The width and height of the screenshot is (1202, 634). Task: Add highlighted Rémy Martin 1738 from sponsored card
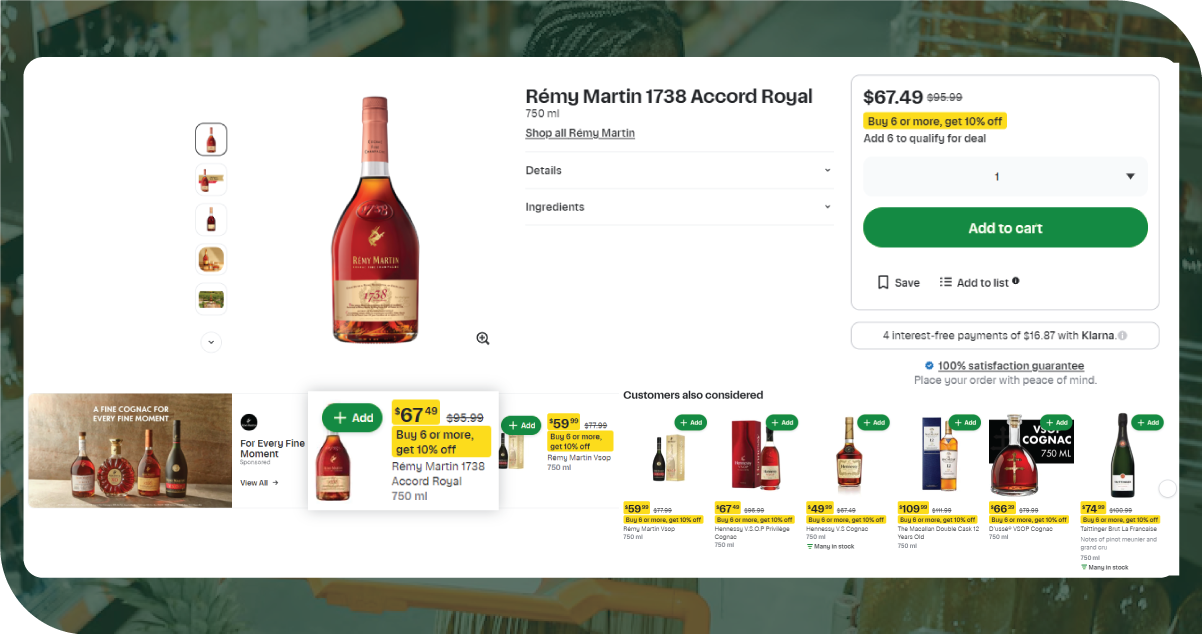coord(352,418)
